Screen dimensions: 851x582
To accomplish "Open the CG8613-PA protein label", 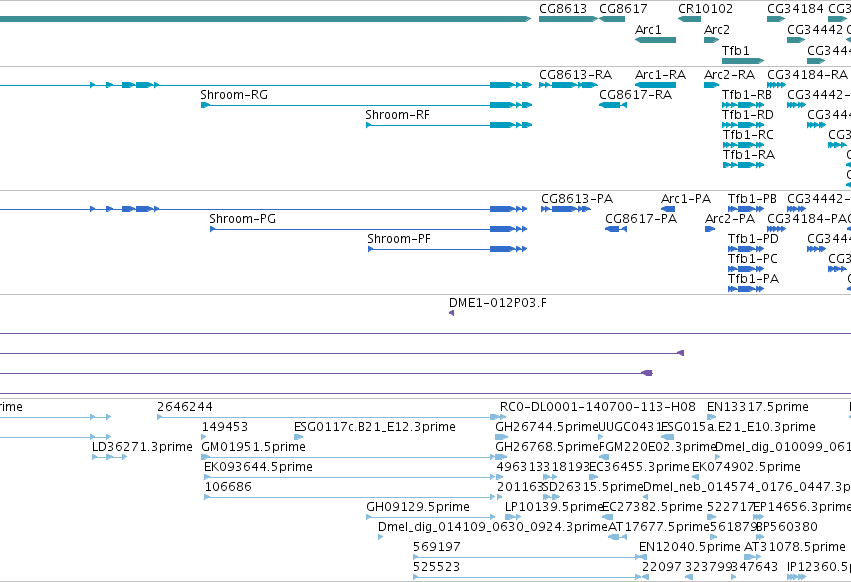I will (x=577, y=199).
